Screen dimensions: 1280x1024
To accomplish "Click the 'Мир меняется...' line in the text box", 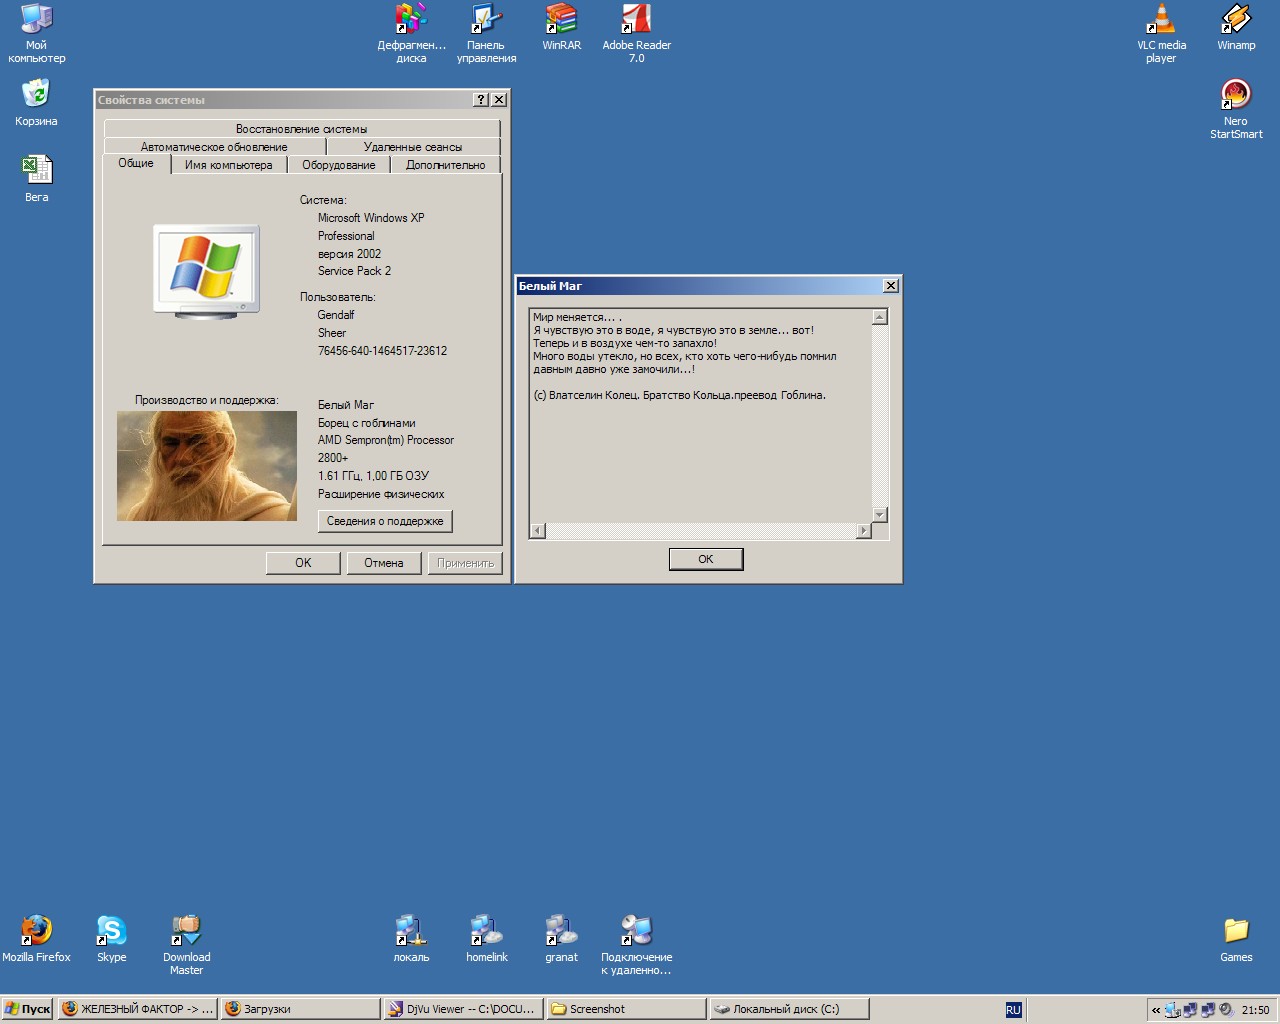I will coord(577,317).
